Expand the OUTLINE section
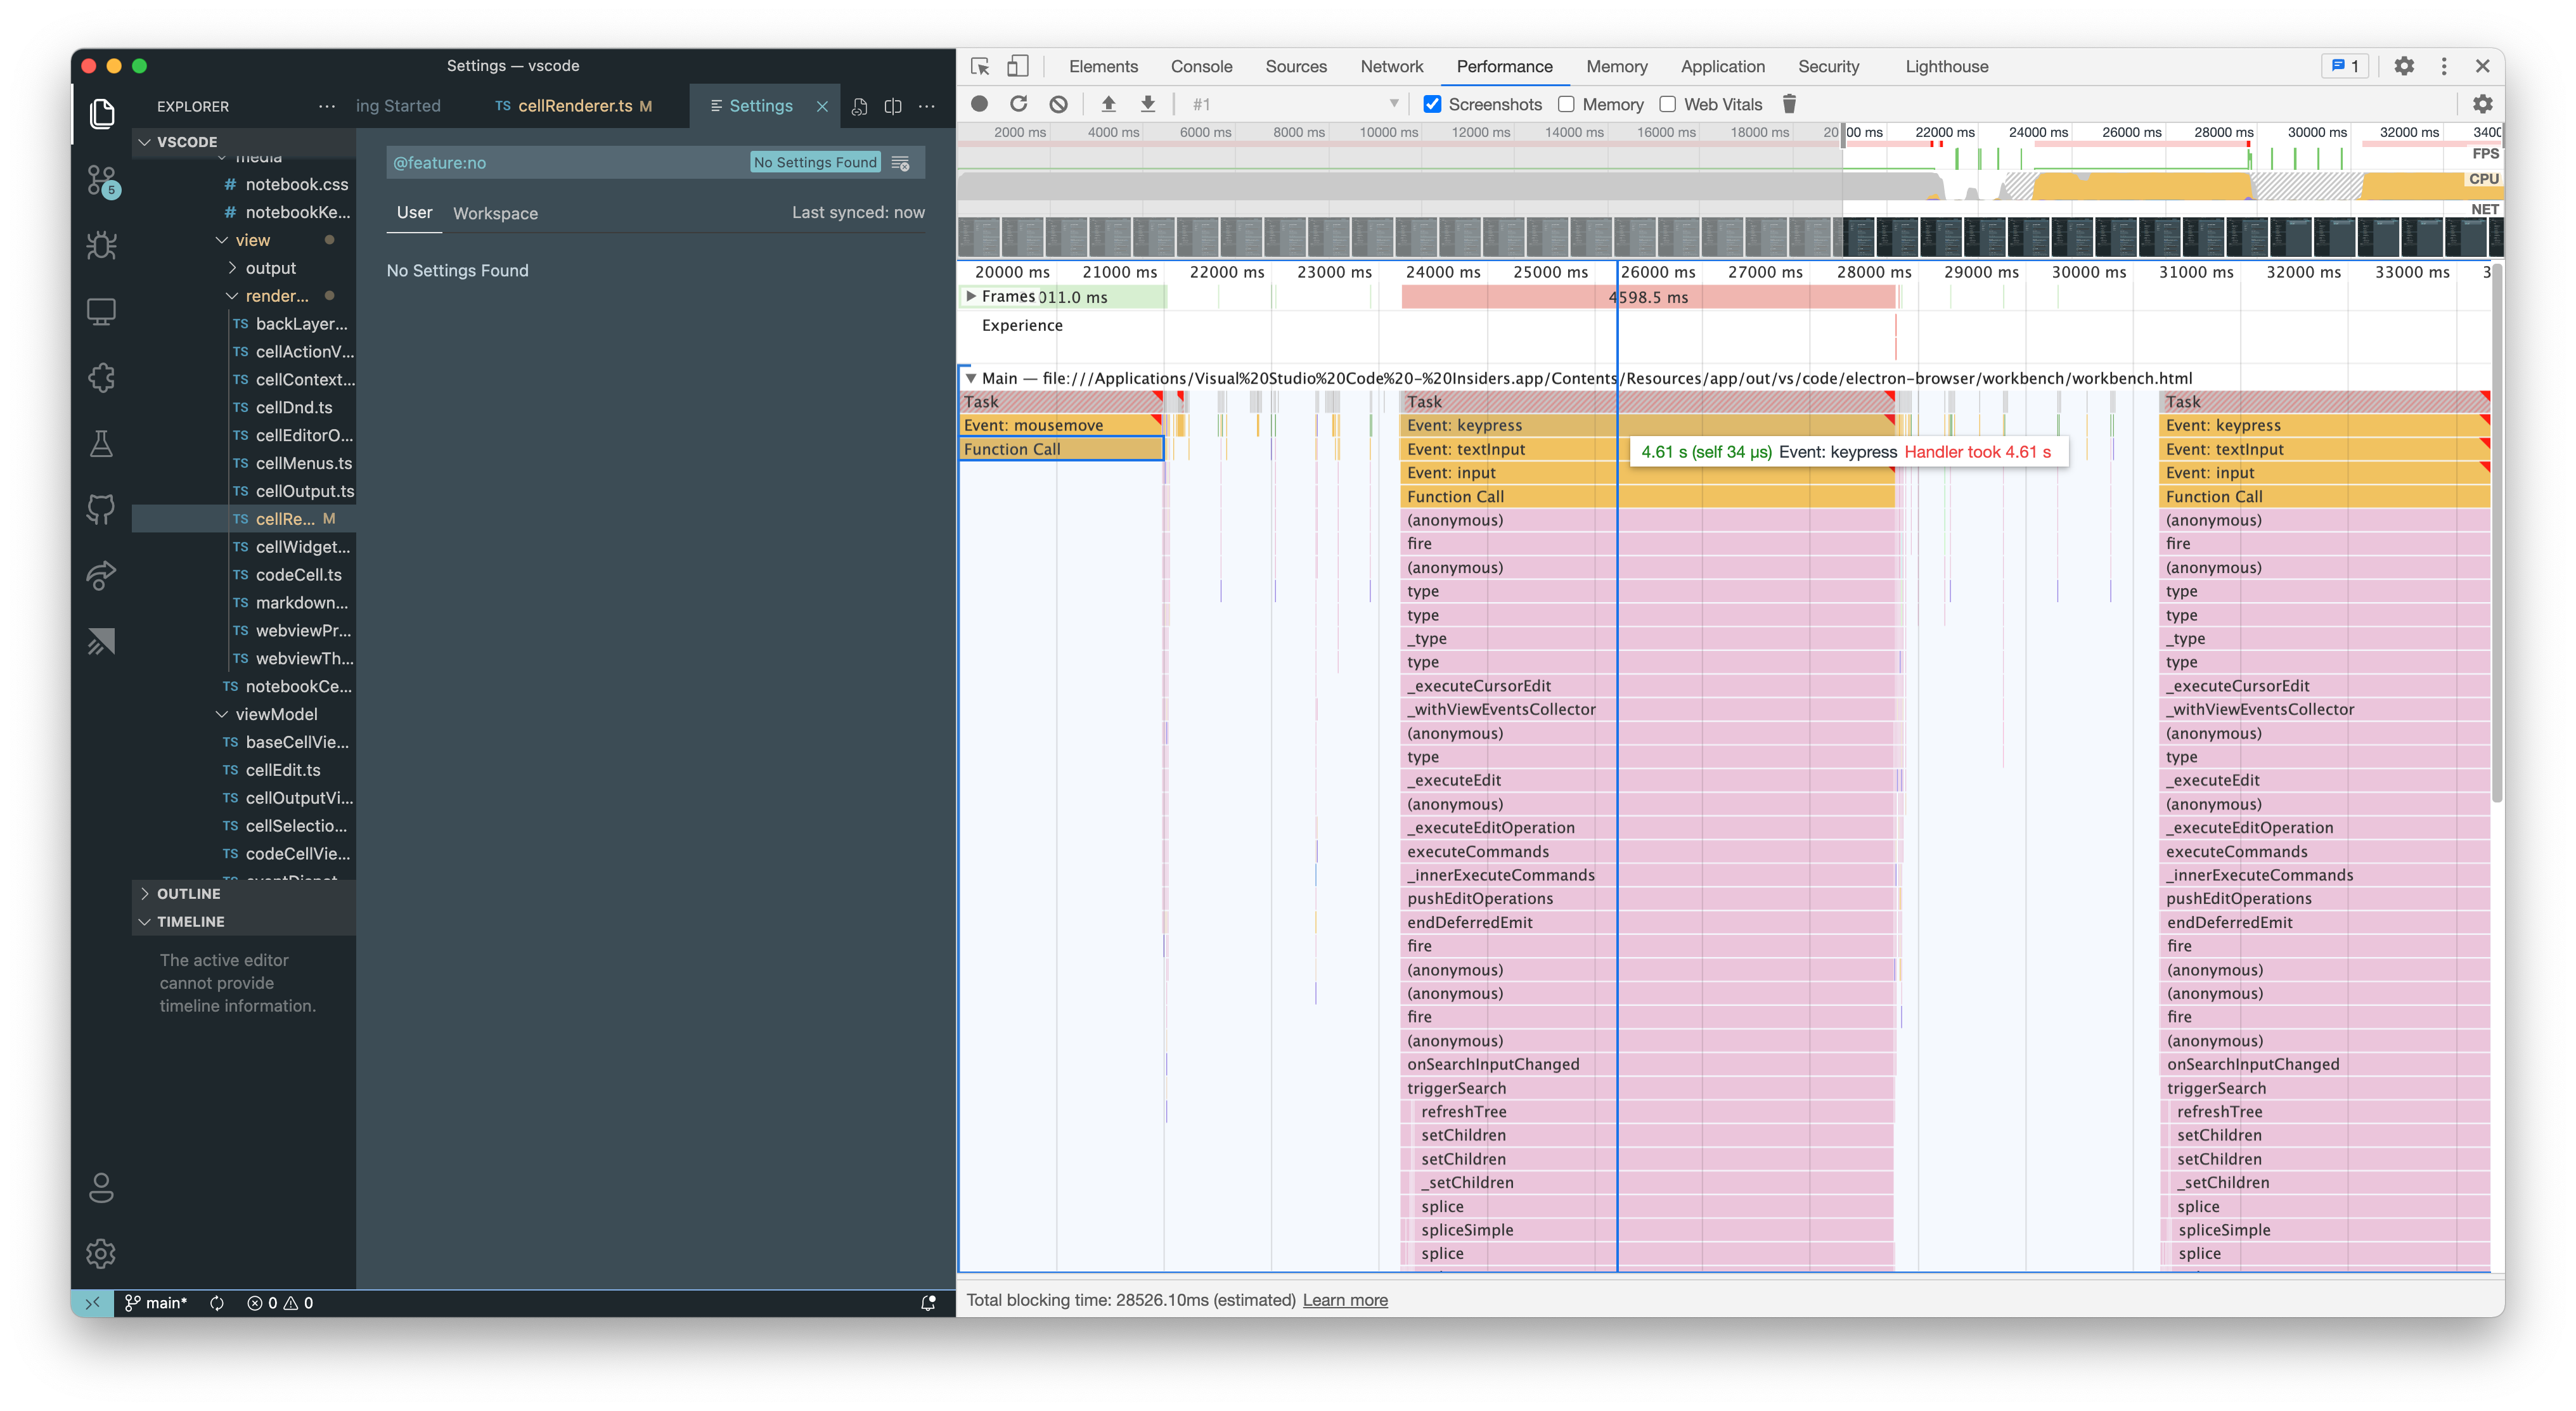Image resolution: width=2576 pixels, height=1411 pixels. click(x=244, y=894)
